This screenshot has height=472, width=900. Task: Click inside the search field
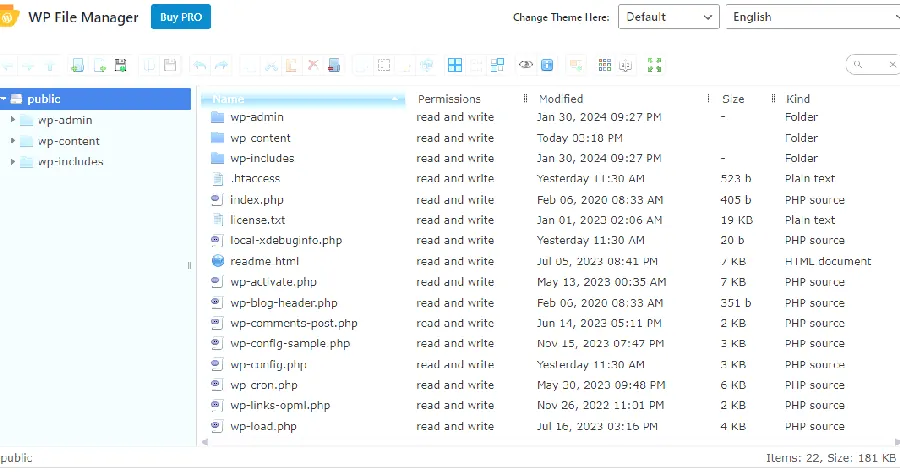873,64
